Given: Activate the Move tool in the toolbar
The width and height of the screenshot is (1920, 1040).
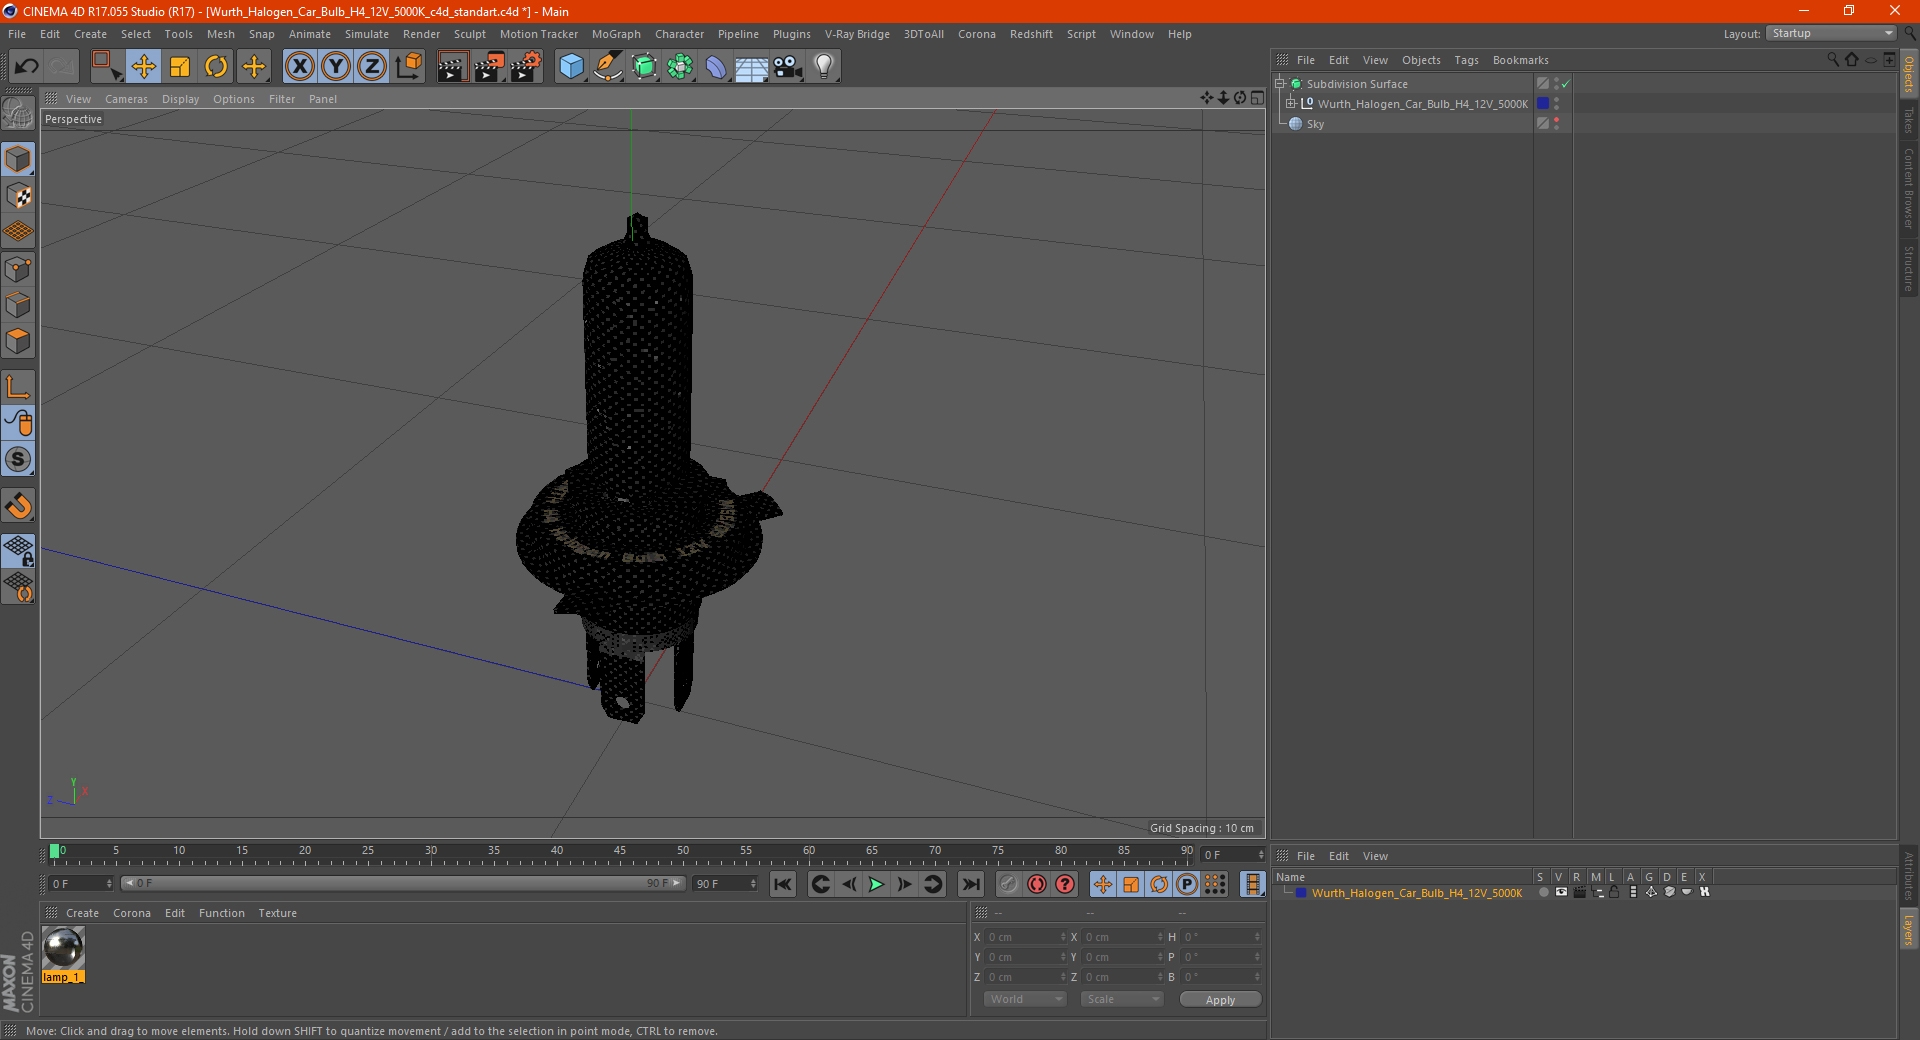Looking at the screenshot, I should tap(144, 67).
